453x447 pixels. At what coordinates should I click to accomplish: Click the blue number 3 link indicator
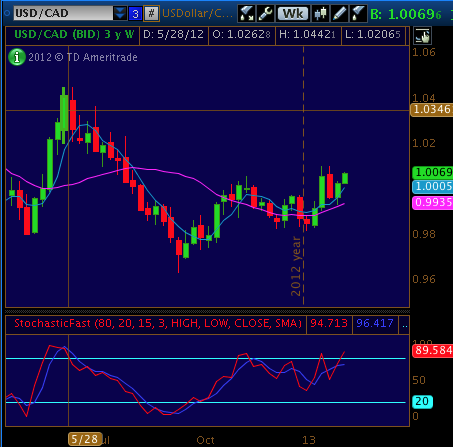(x=135, y=14)
